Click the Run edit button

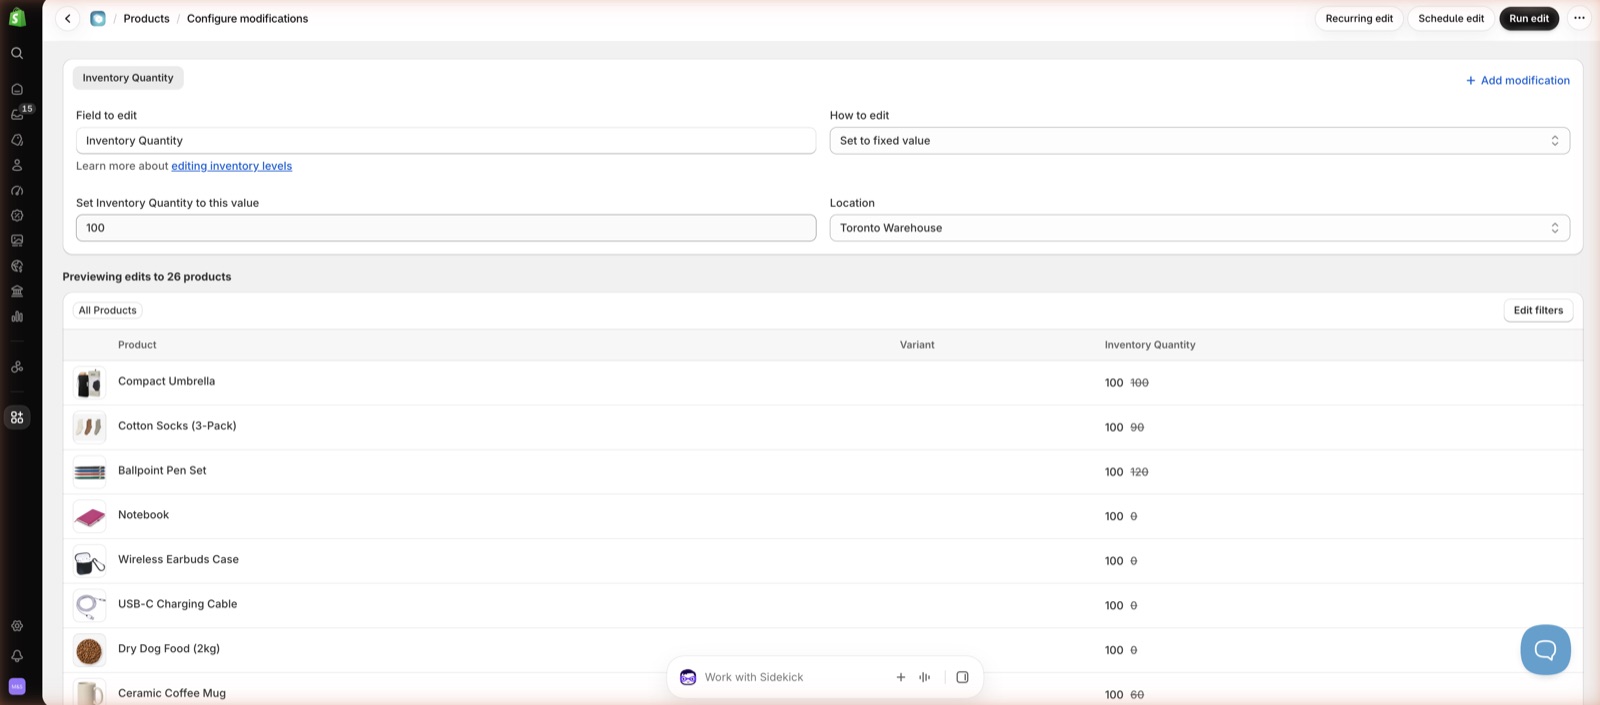1529,18
